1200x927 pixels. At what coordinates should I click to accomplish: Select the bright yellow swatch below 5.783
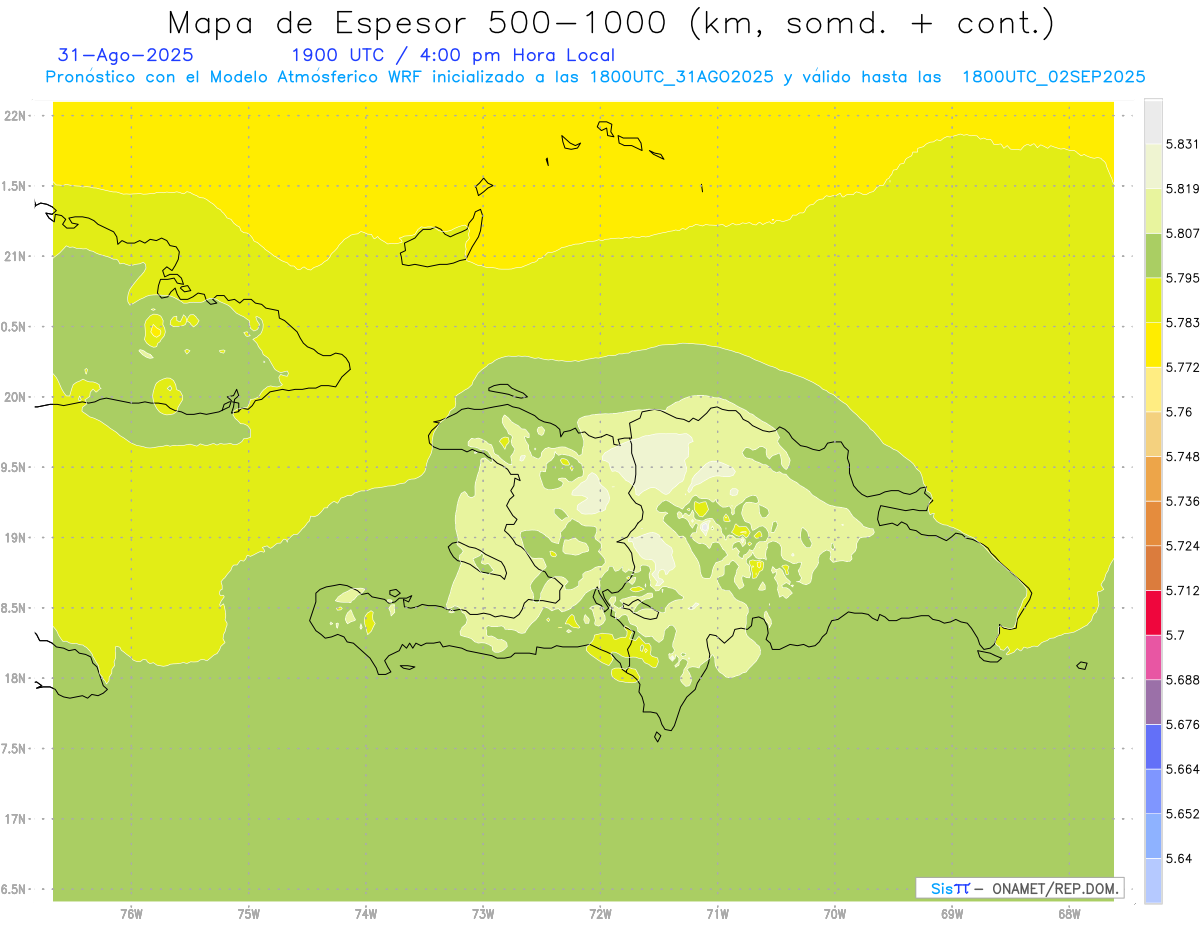[1153, 344]
